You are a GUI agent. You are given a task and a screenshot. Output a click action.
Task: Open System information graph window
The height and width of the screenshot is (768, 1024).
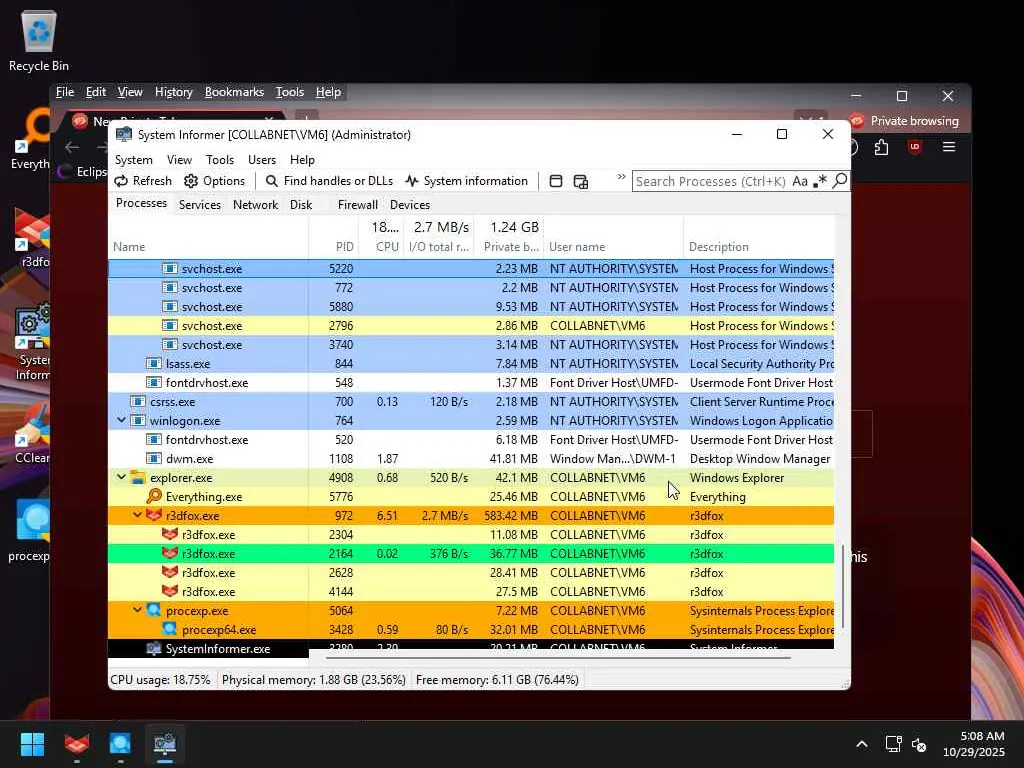pyautogui.click(x=466, y=181)
